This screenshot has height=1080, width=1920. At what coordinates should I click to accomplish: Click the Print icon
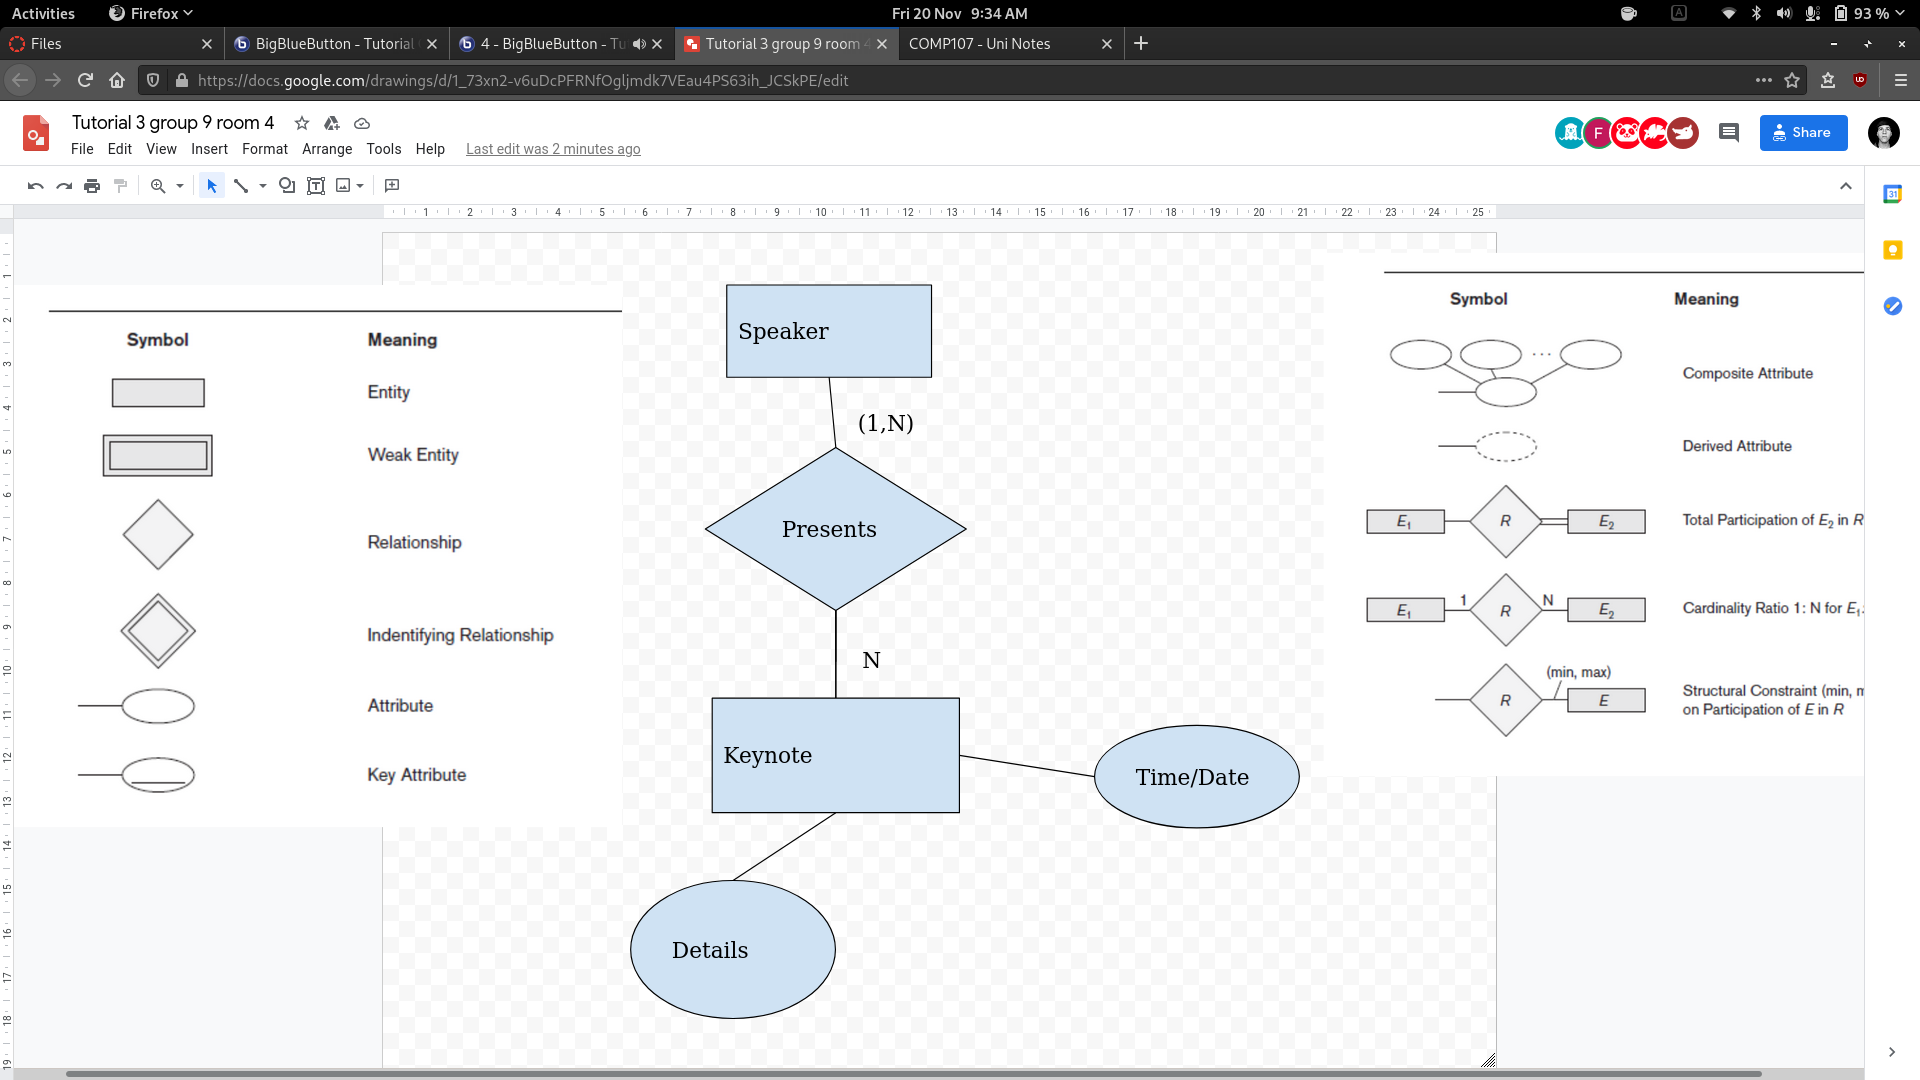[92, 186]
